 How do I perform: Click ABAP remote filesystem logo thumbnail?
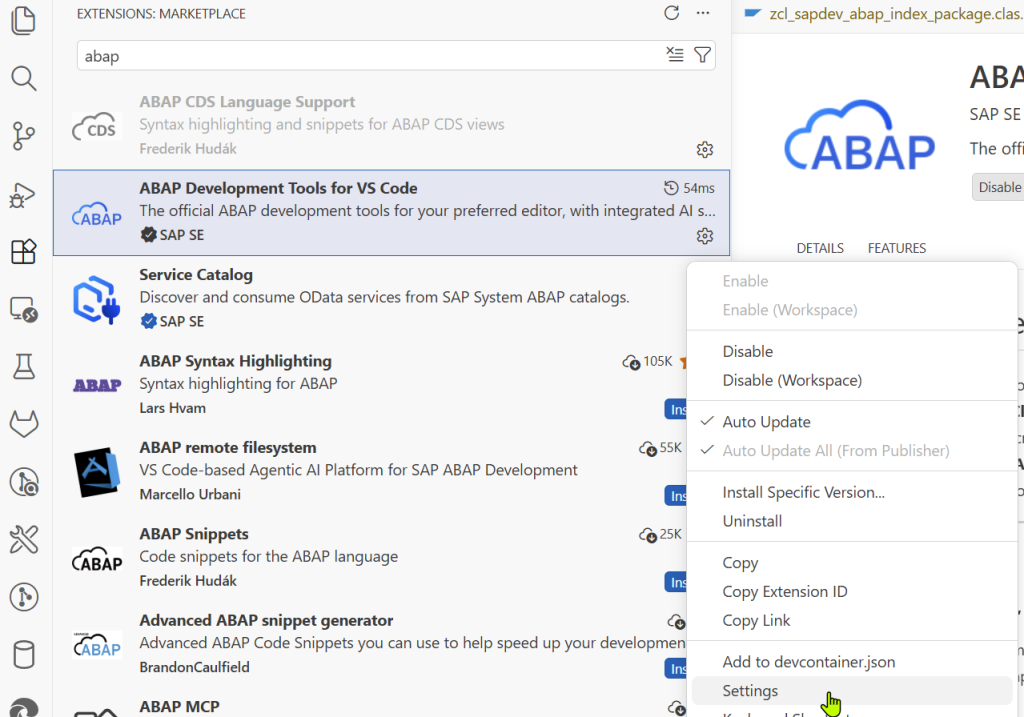97,472
